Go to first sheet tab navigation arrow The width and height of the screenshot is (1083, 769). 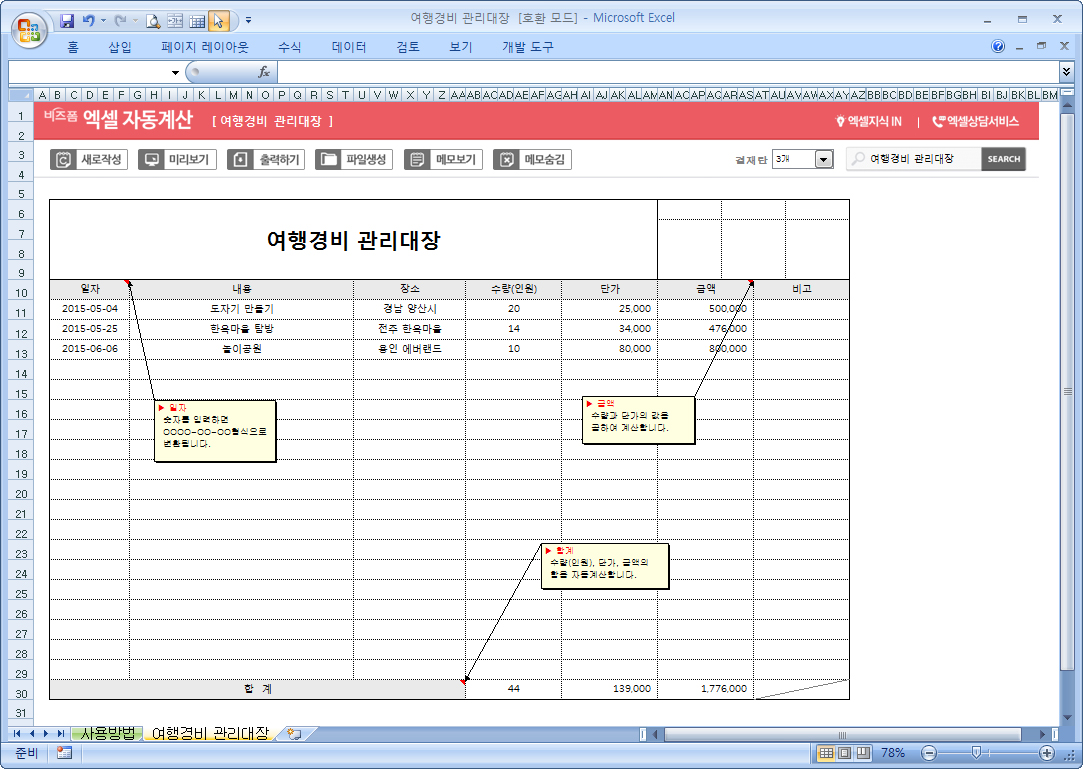(x=17, y=734)
